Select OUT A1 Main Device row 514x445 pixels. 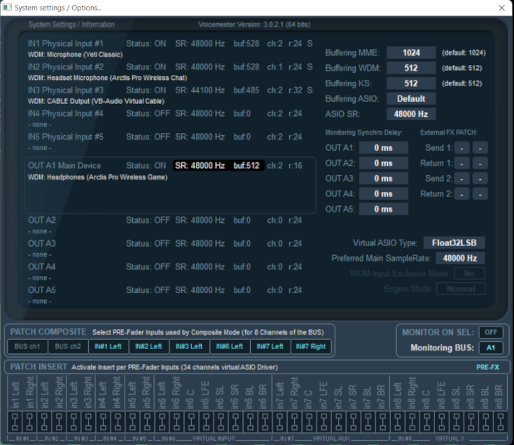[x=170, y=185]
